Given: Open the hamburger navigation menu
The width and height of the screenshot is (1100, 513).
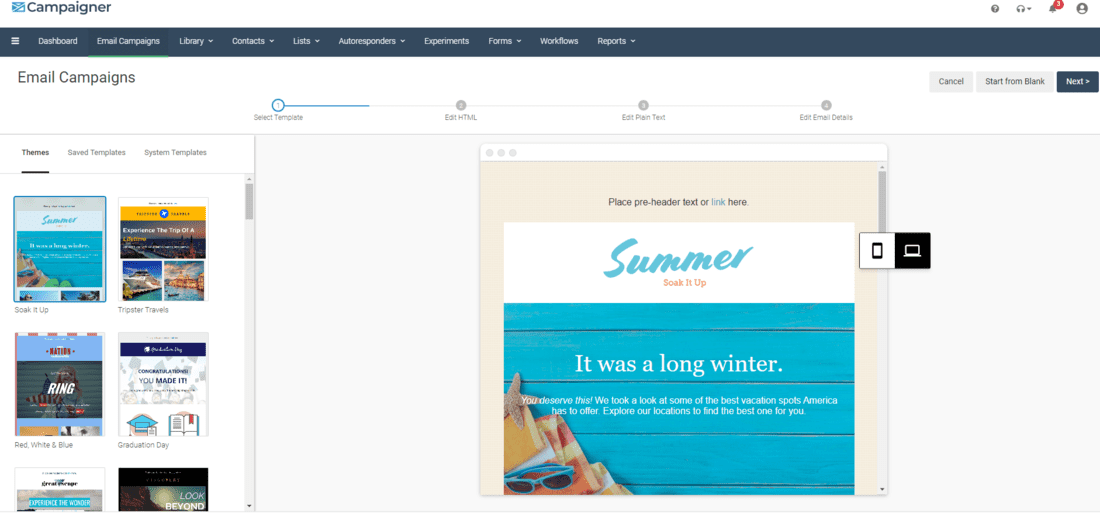Looking at the screenshot, I should coord(15,41).
